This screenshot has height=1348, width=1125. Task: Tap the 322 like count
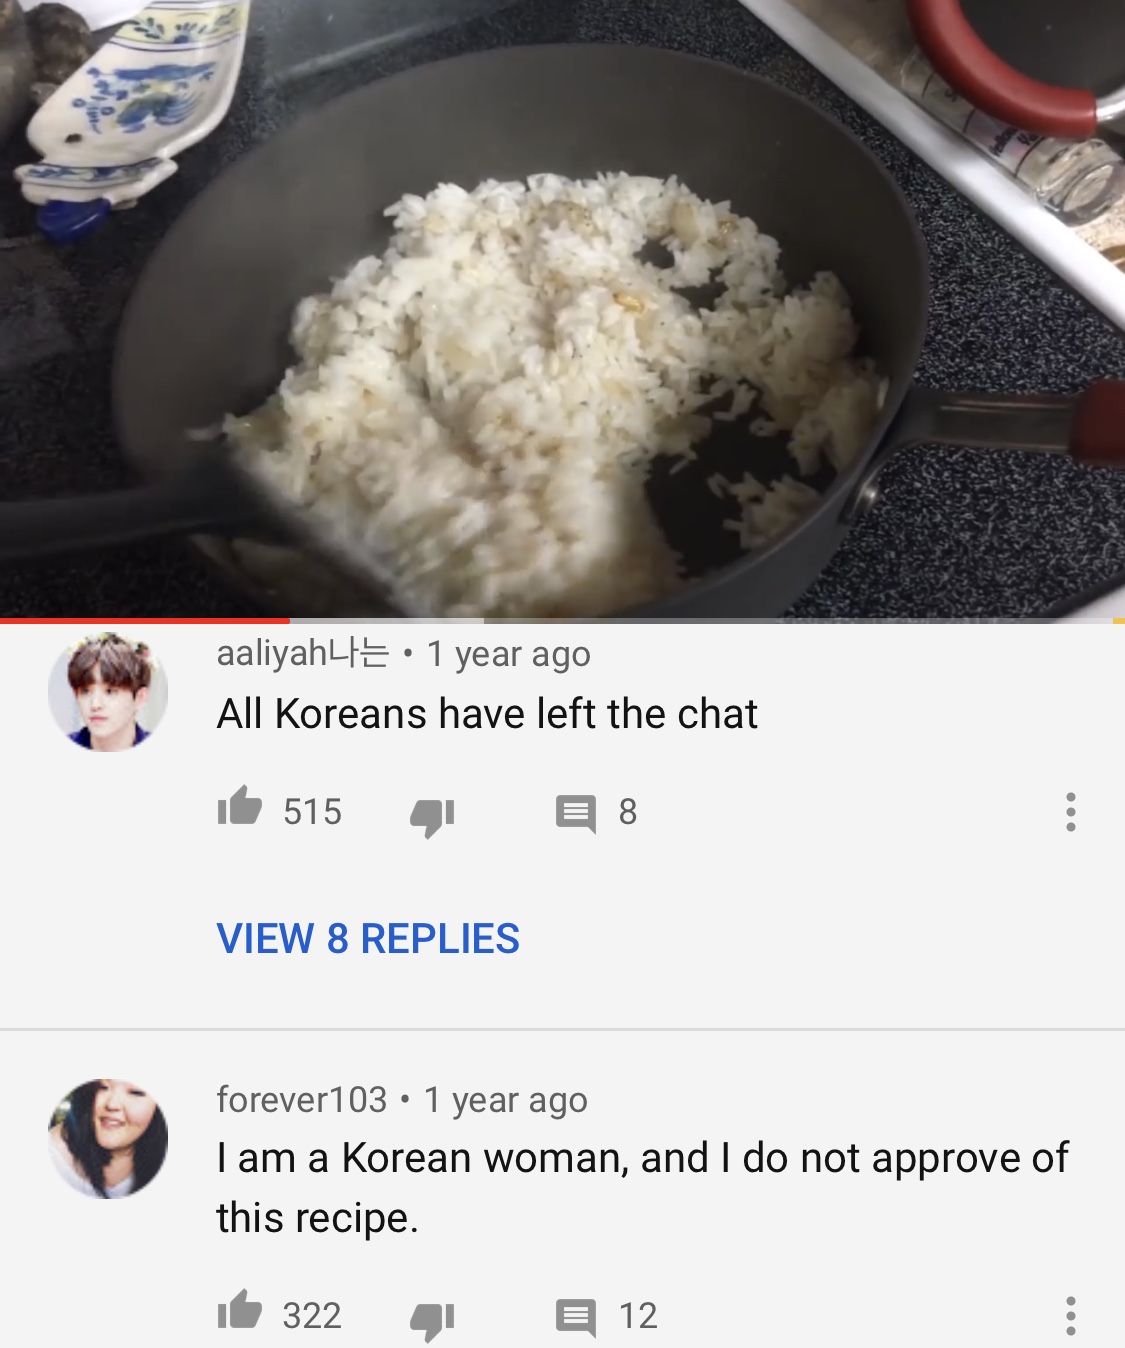coord(312,1316)
